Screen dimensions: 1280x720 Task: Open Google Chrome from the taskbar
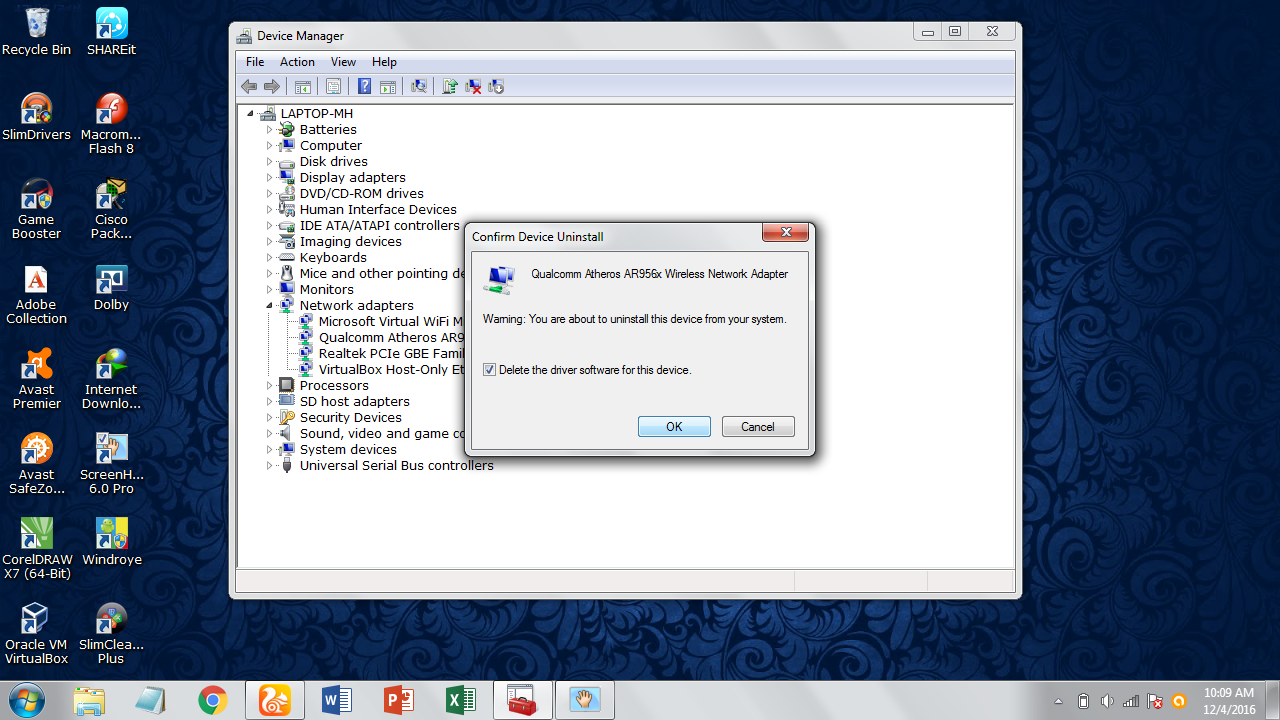point(212,701)
